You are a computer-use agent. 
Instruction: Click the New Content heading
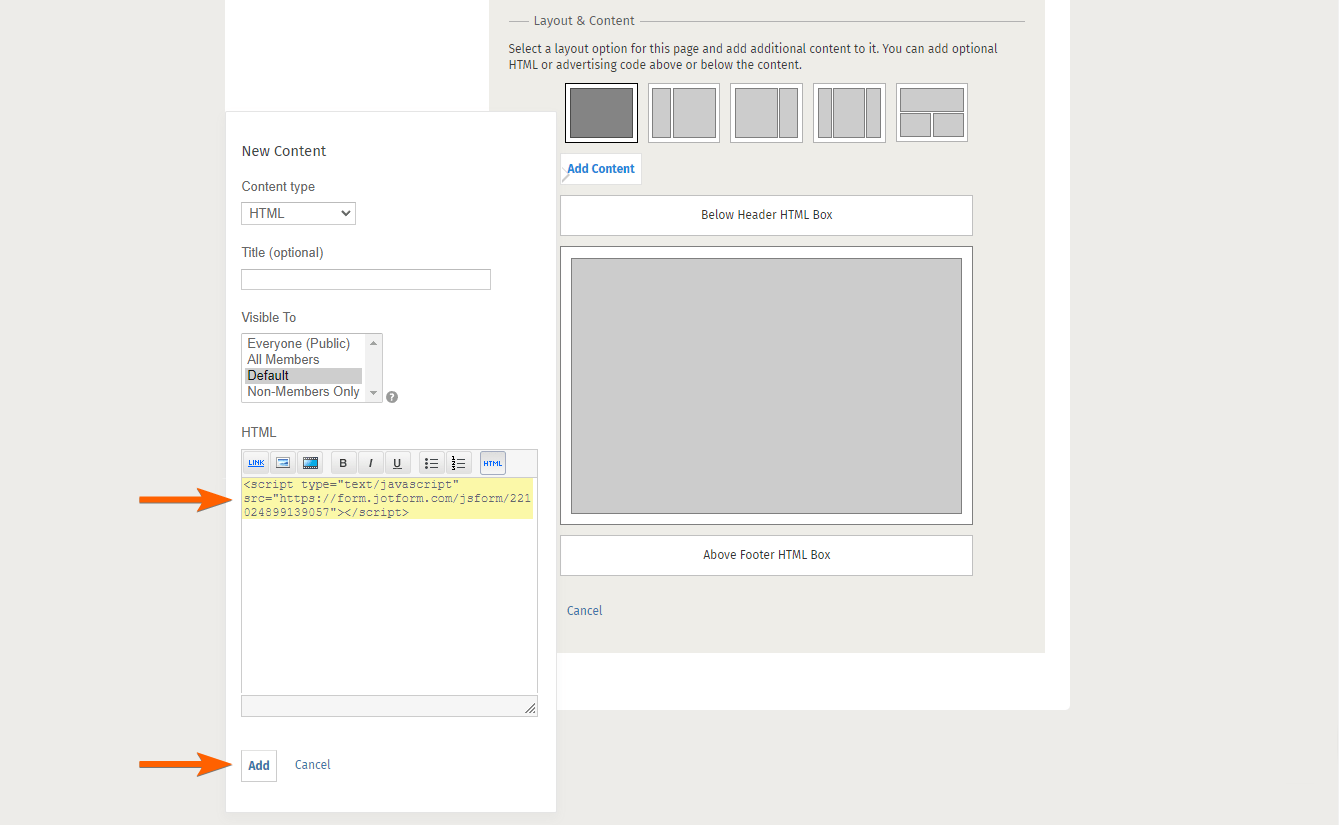click(284, 151)
